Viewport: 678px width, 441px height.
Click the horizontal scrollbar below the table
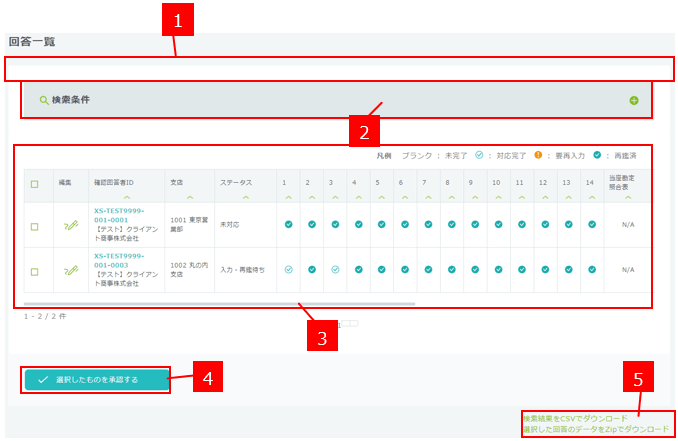click(x=220, y=303)
